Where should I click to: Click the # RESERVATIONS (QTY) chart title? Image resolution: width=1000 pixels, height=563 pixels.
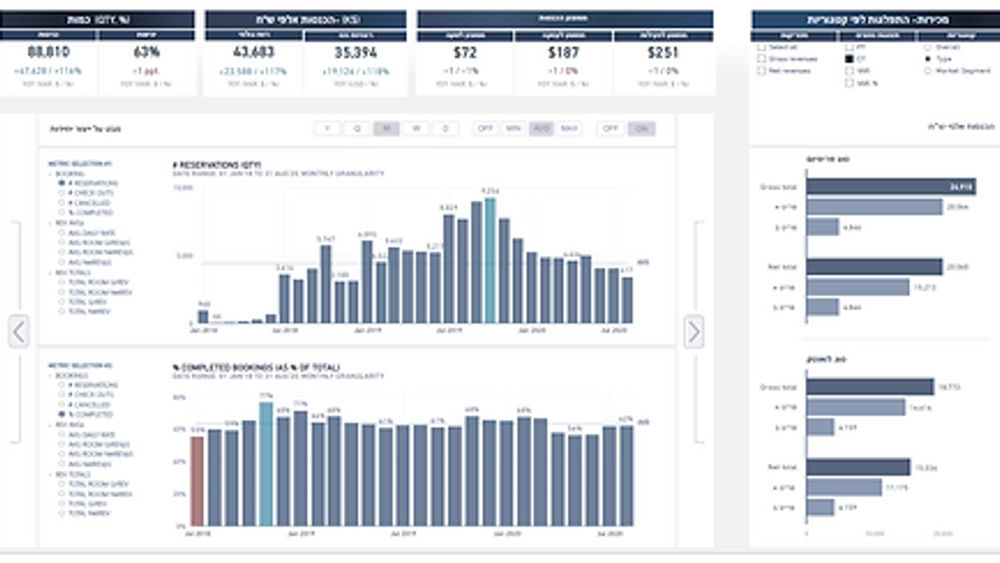point(217,165)
